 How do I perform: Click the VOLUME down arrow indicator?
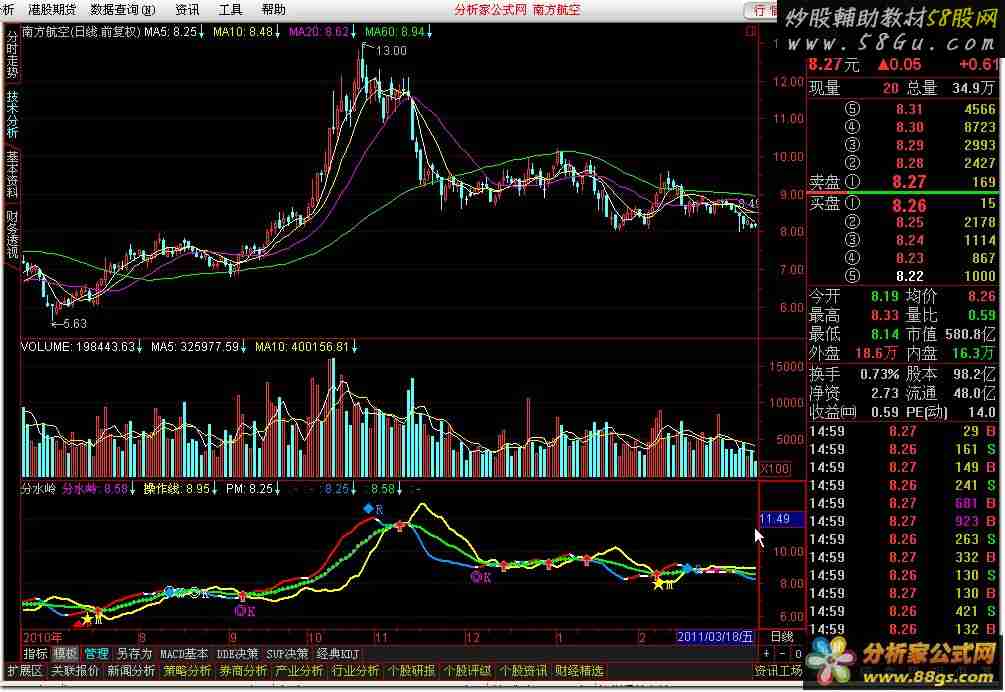139,347
